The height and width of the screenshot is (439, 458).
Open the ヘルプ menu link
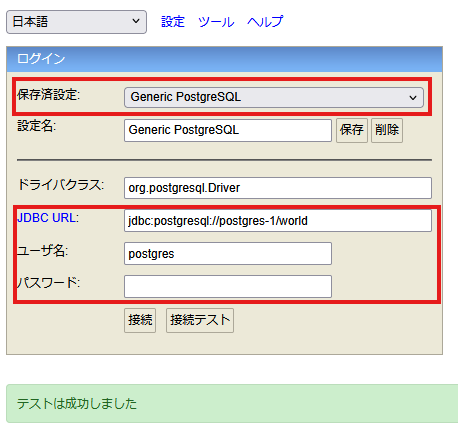tap(265, 22)
